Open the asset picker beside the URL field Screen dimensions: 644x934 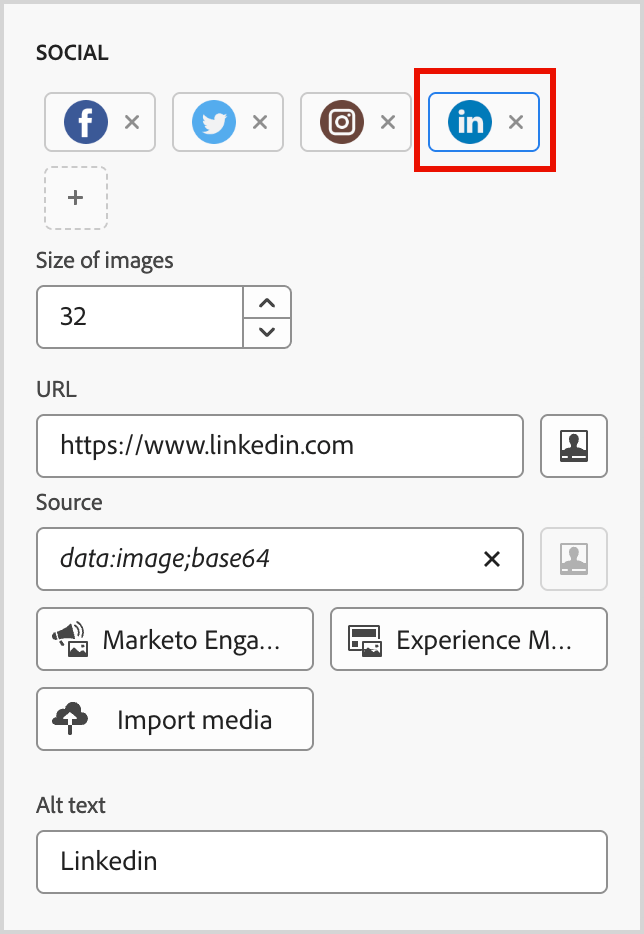click(x=574, y=447)
